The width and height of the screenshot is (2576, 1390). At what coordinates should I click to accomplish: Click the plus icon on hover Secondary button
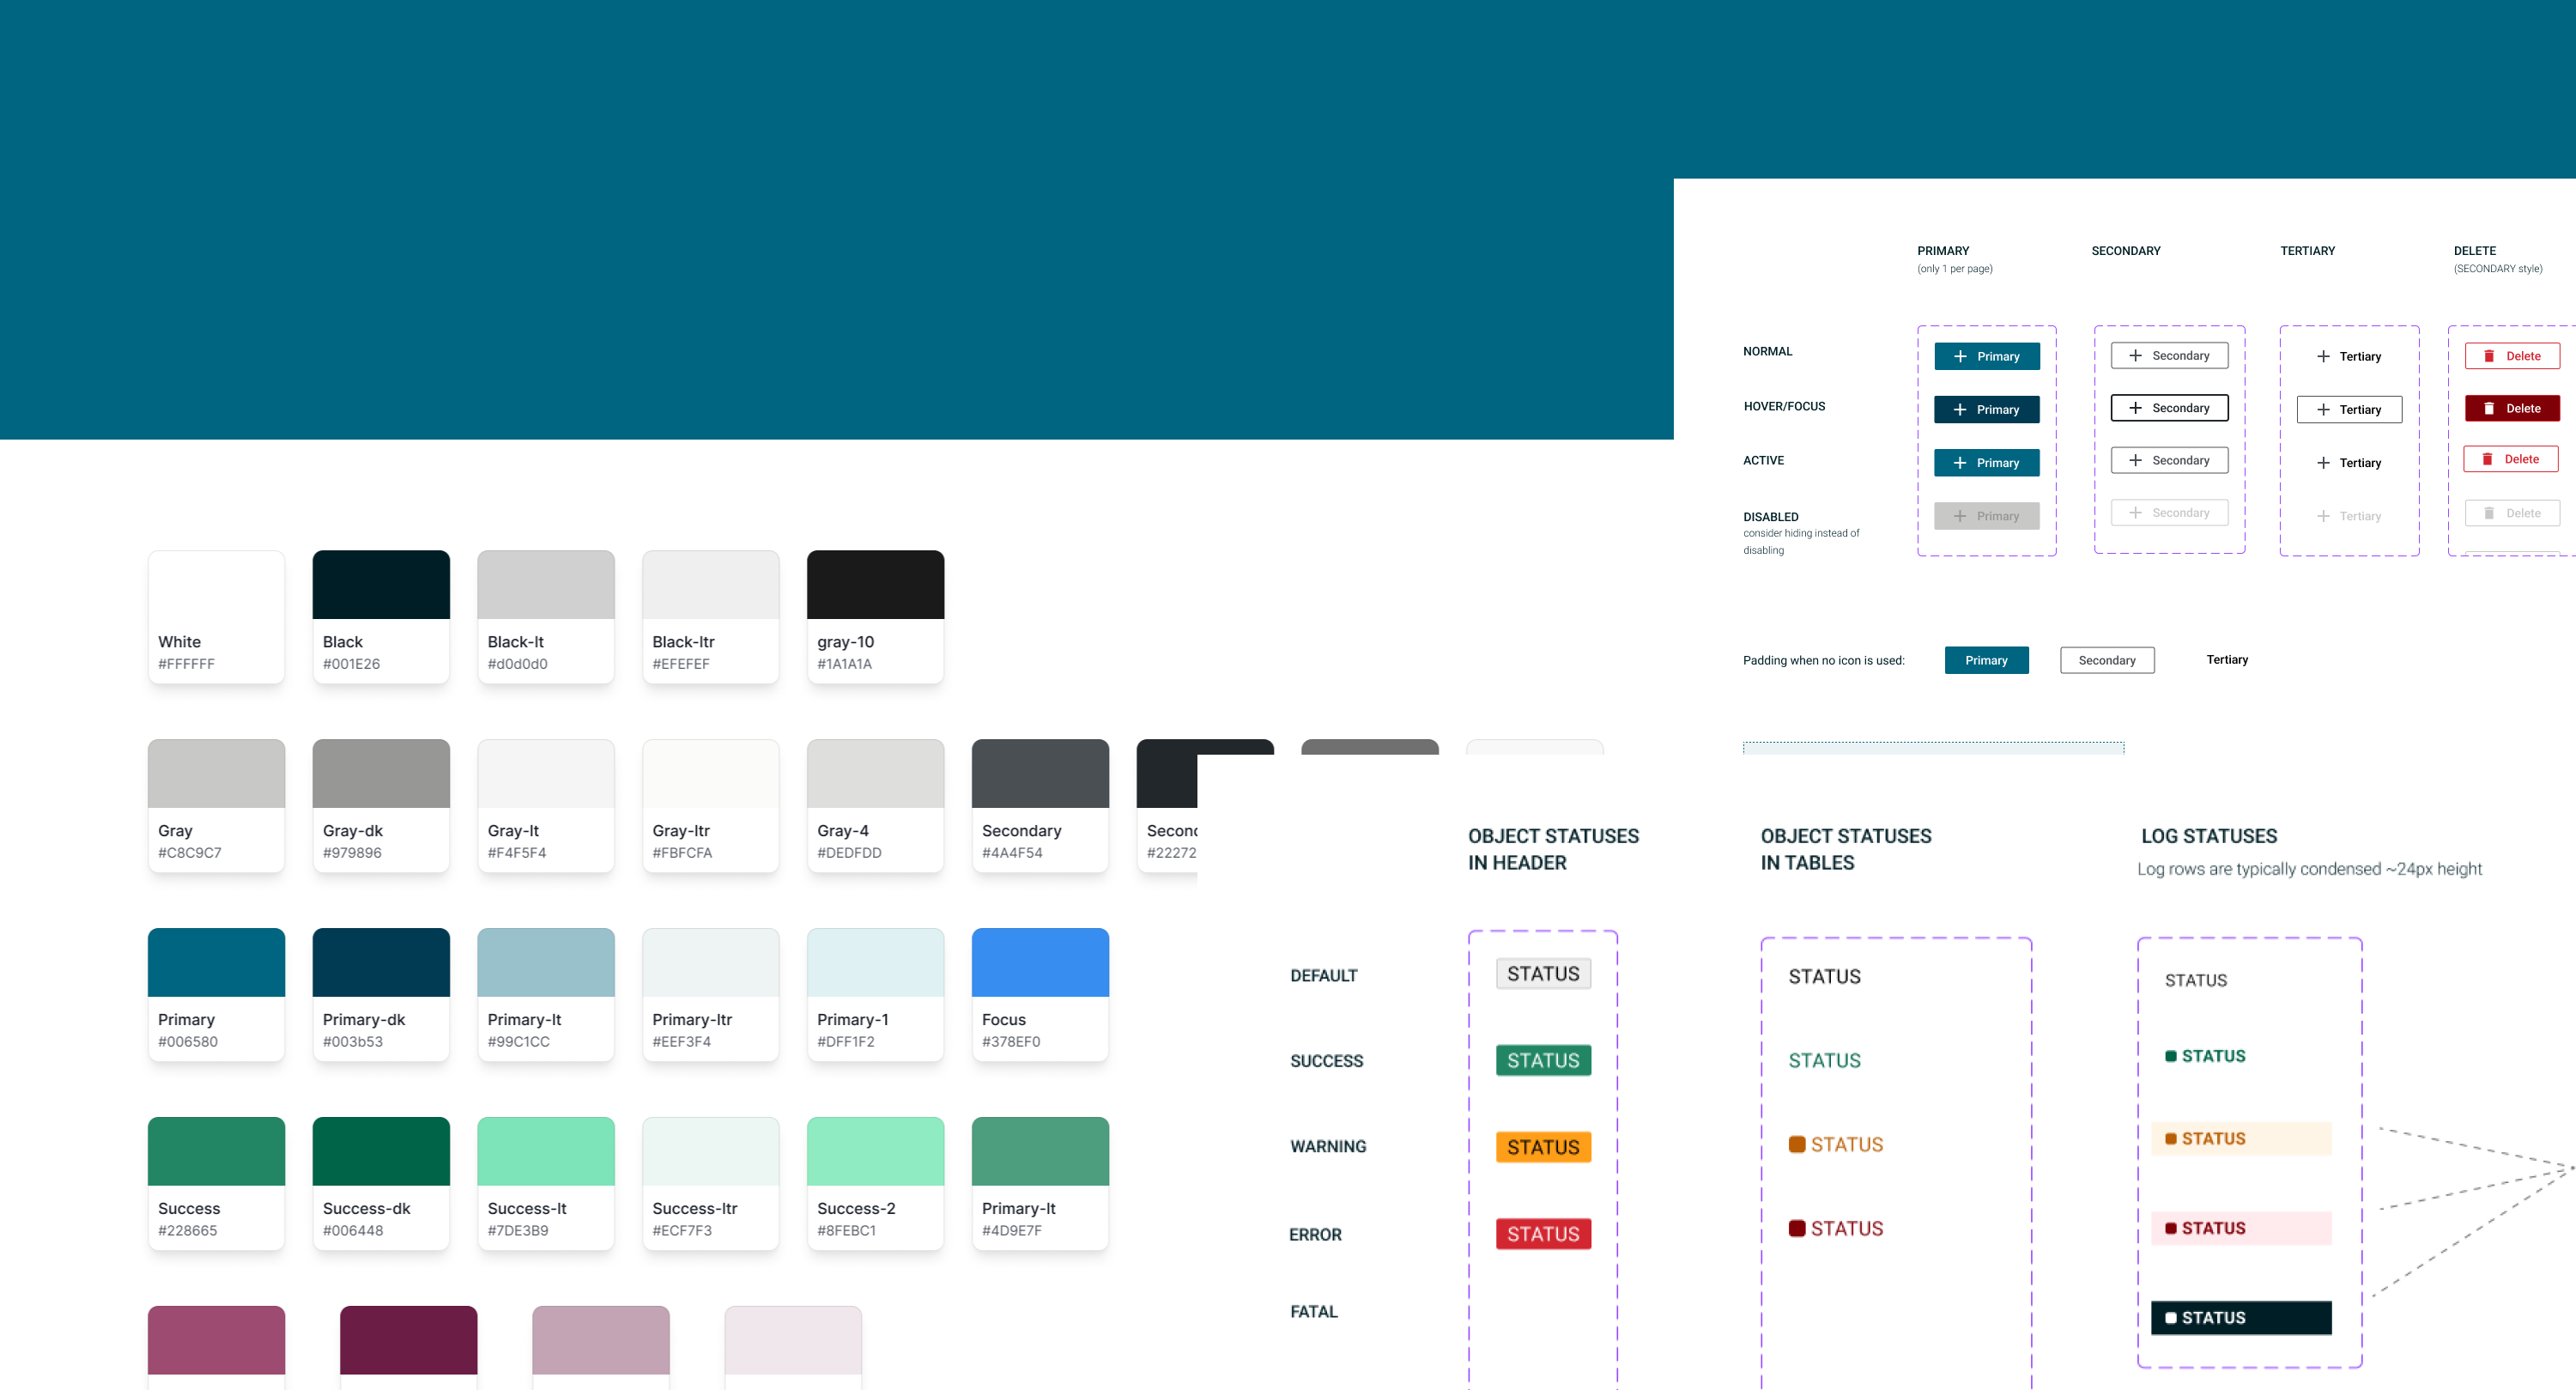click(x=2135, y=408)
